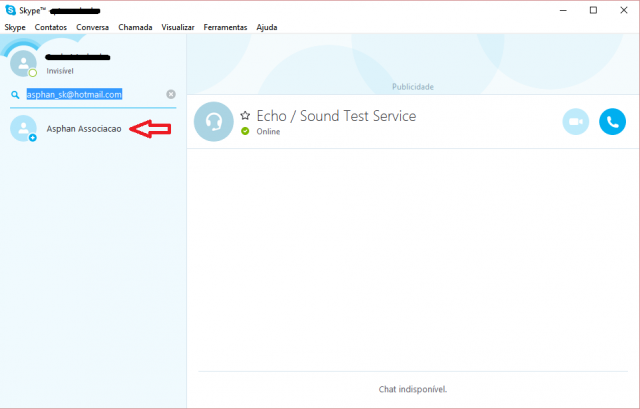Click the Online status text
The width and height of the screenshot is (640, 409).
[268, 131]
